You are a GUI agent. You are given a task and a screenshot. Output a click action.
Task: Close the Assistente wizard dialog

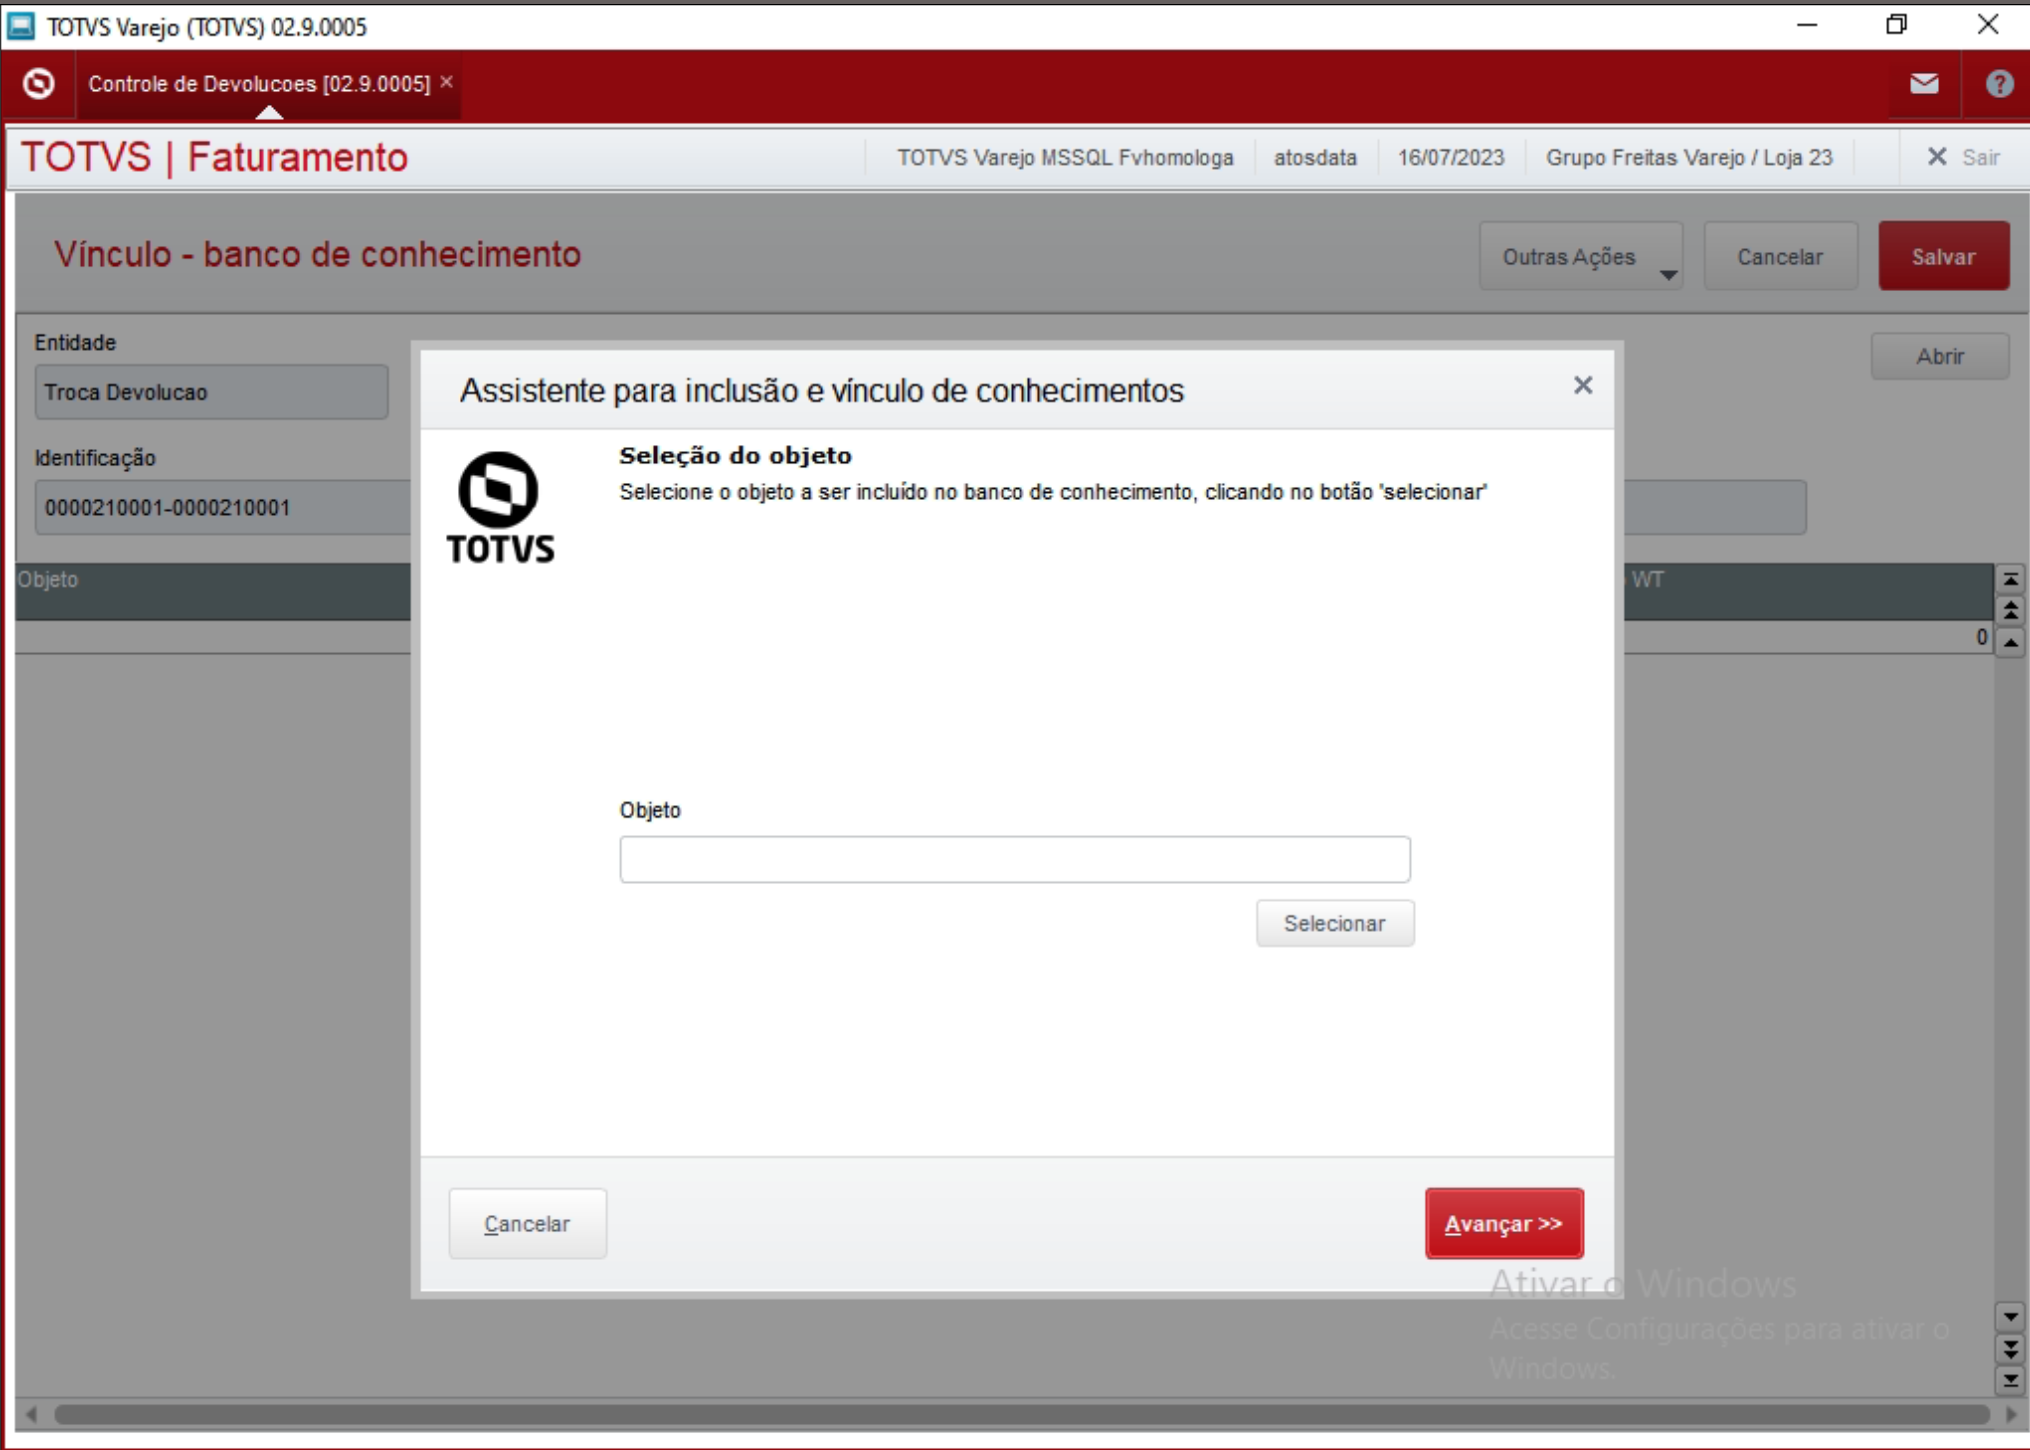[x=1582, y=385]
